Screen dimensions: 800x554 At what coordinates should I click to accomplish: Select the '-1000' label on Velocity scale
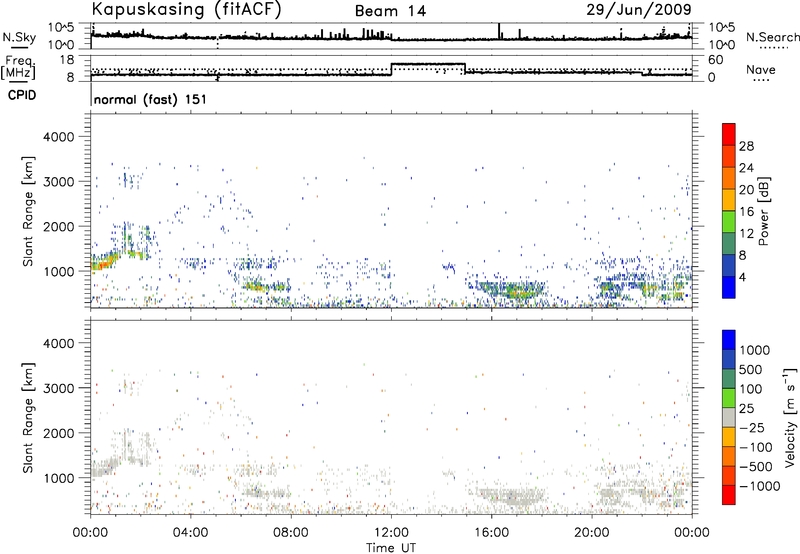(759, 486)
